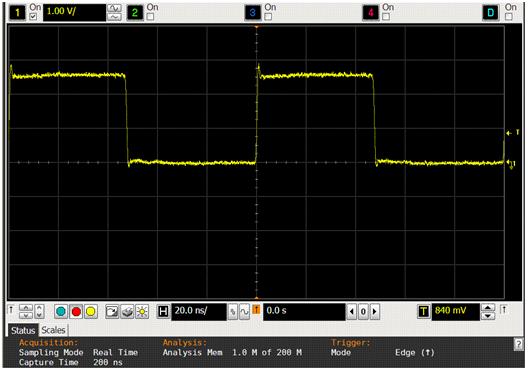Click the Channel 1 button
Viewport: 528px width, 371px height.
tap(17, 13)
